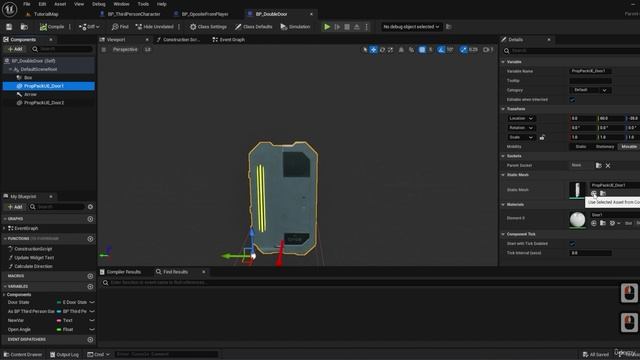Image resolution: width=640 pixels, height=360 pixels.
Task: Toggle grid snapping in the viewport toolbar
Action: tap(422, 50)
